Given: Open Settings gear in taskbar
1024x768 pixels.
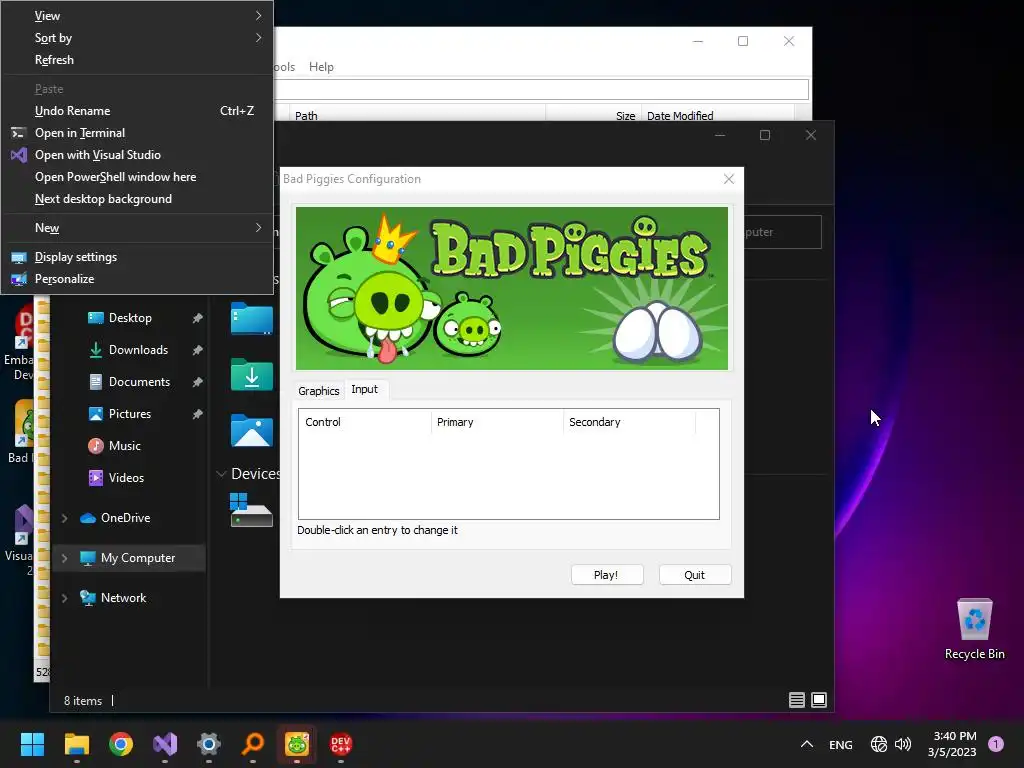Looking at the screenshot, I should pyautogui.click(x=209, y=743).
